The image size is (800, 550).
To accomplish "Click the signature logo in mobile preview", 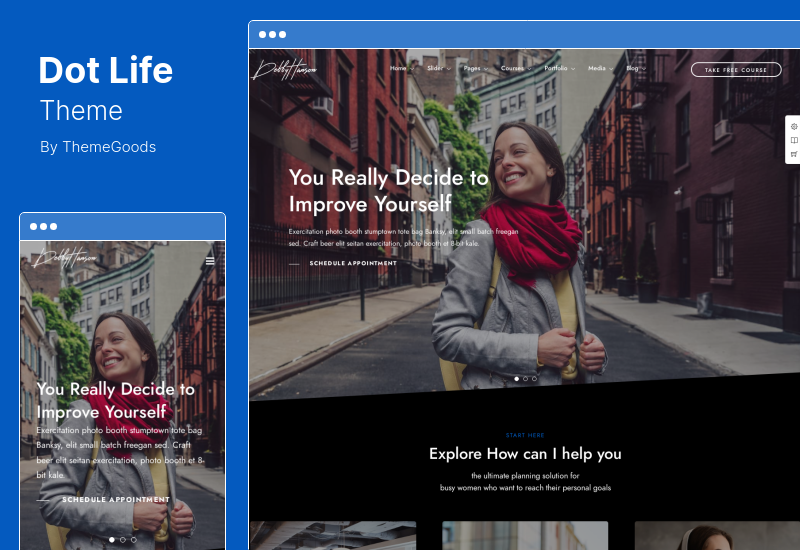I will [x=67, y=259].
